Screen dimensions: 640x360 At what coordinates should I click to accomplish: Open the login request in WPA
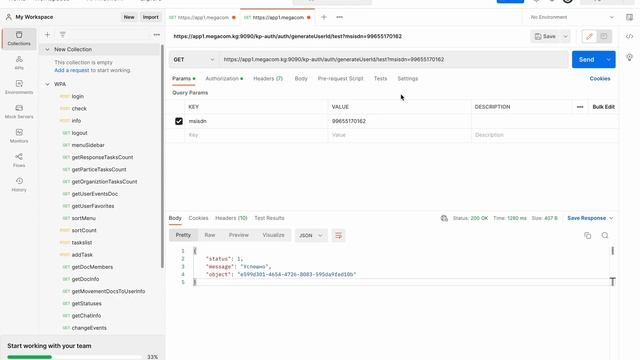coord(78,96)
